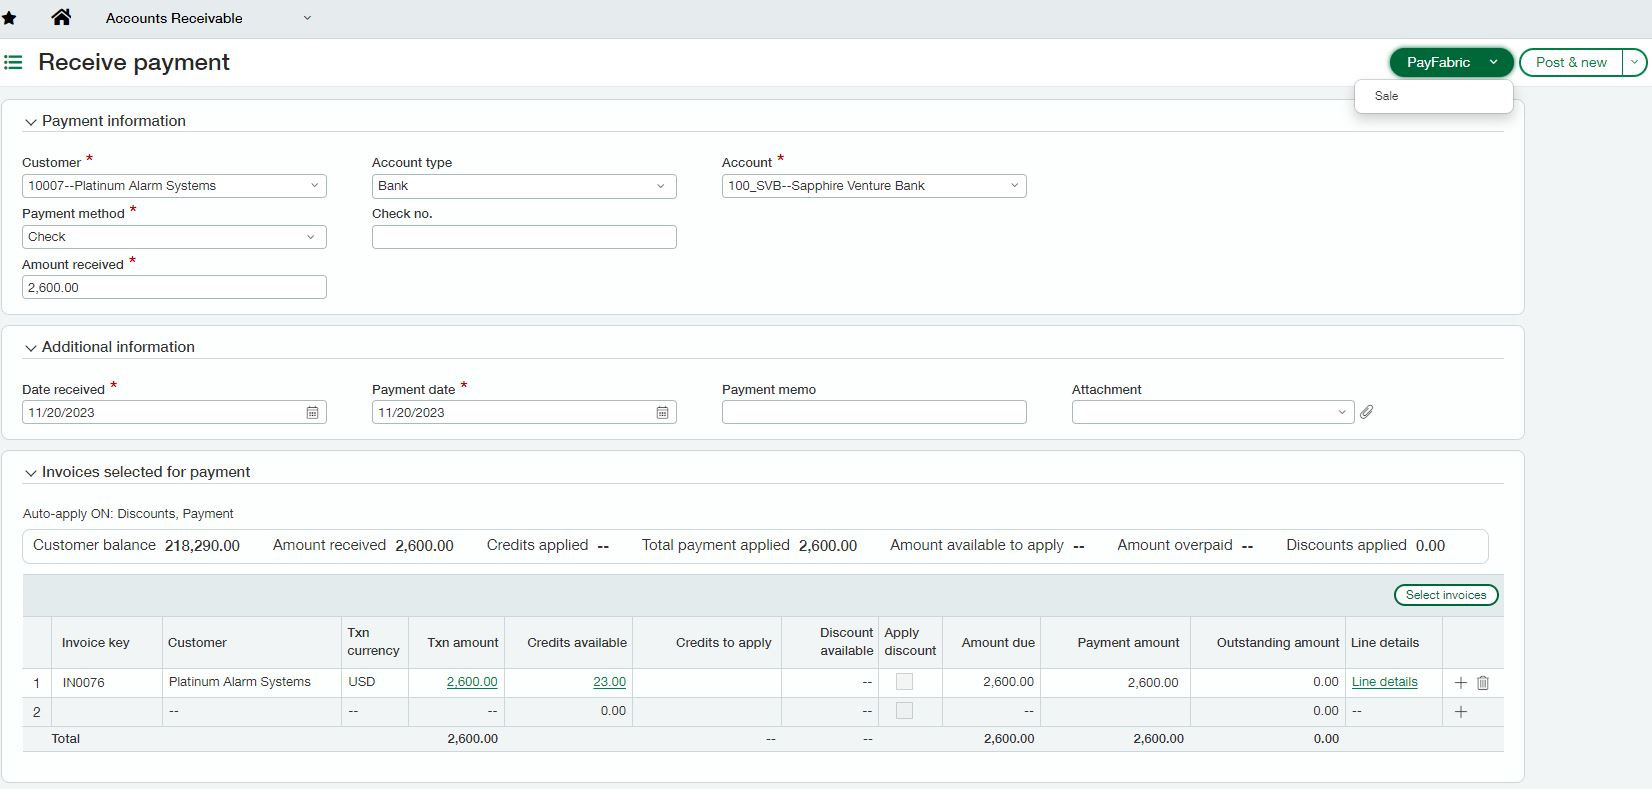Expand the Post & new dropdown arrow
Image resolution: width=1652 pixels, height=789 pixels.
coord(1634,62)
